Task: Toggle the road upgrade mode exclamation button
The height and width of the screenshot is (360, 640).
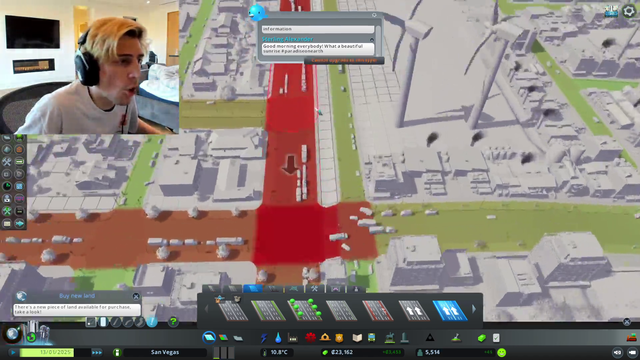Action: (x=152, y=322)
